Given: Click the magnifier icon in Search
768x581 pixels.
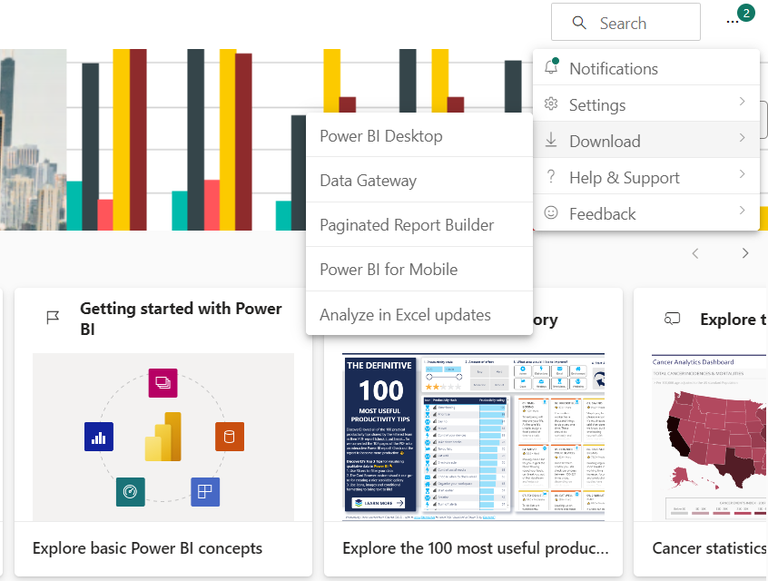Looking at the screenshot, I should click(579, 23).
